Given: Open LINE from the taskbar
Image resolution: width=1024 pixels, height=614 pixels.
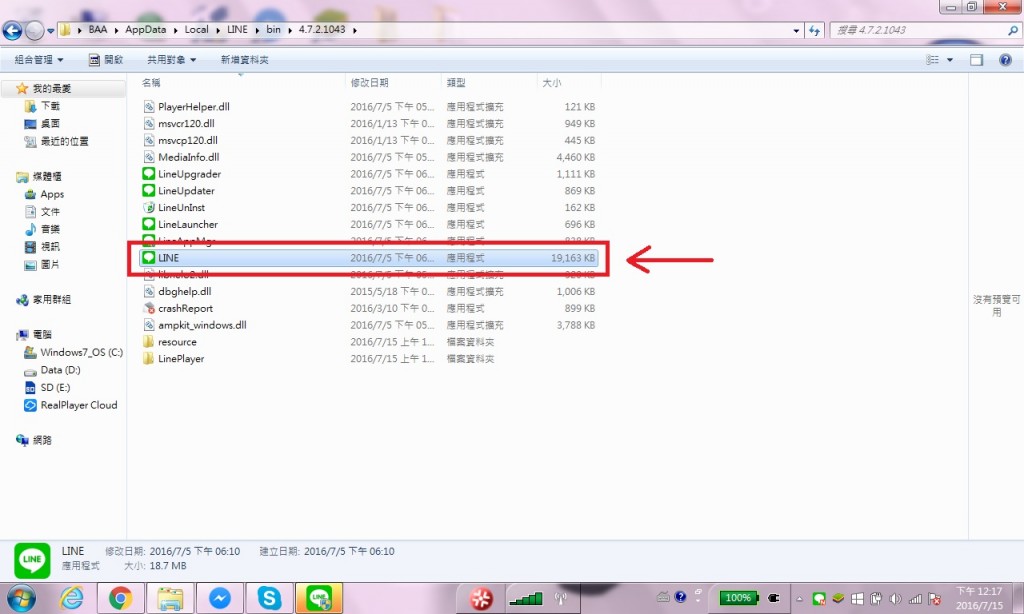Looking at the screenshot, I should click(319, 598).
